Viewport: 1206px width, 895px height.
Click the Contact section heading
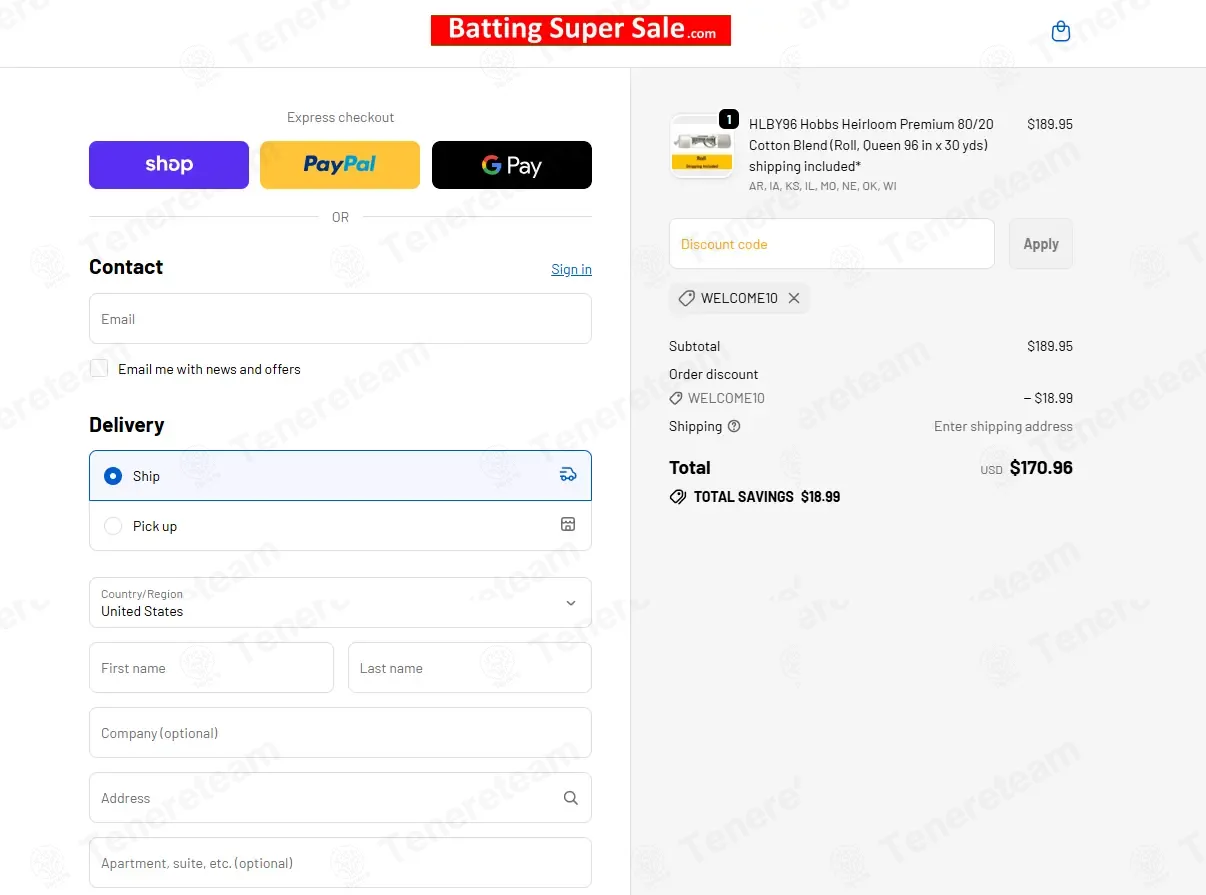coord(126,267)
